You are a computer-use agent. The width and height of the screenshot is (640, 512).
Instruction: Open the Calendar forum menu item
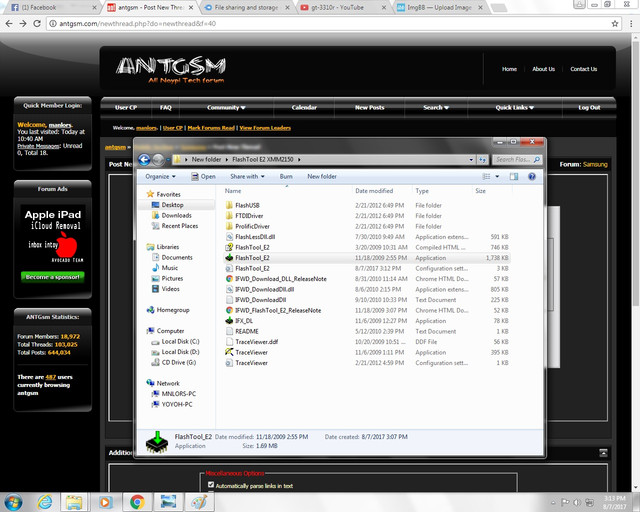click(304, 107)
